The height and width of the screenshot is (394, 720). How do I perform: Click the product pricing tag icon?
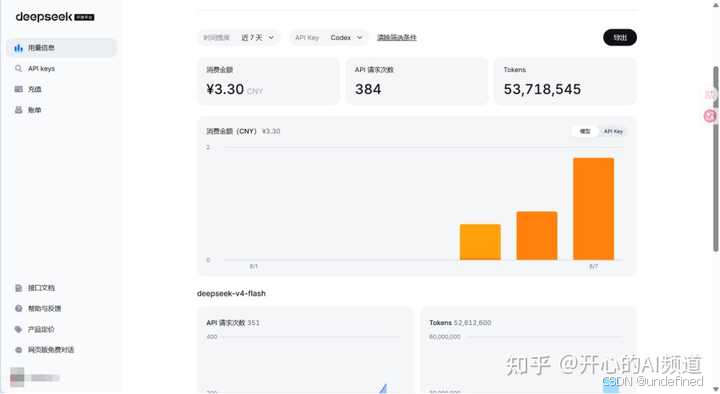(x=18, y=329)
